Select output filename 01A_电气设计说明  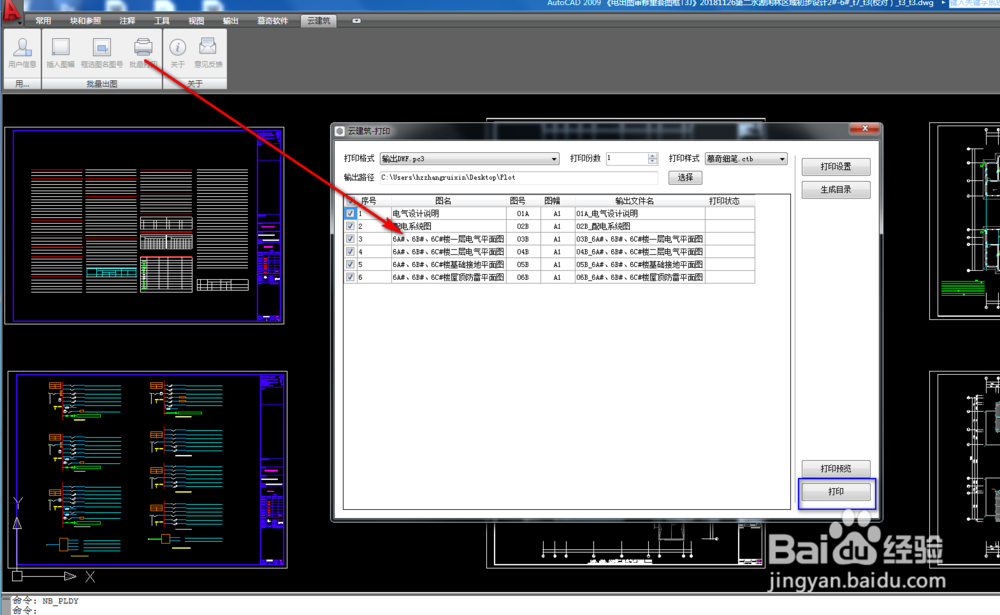click(640, 213)
